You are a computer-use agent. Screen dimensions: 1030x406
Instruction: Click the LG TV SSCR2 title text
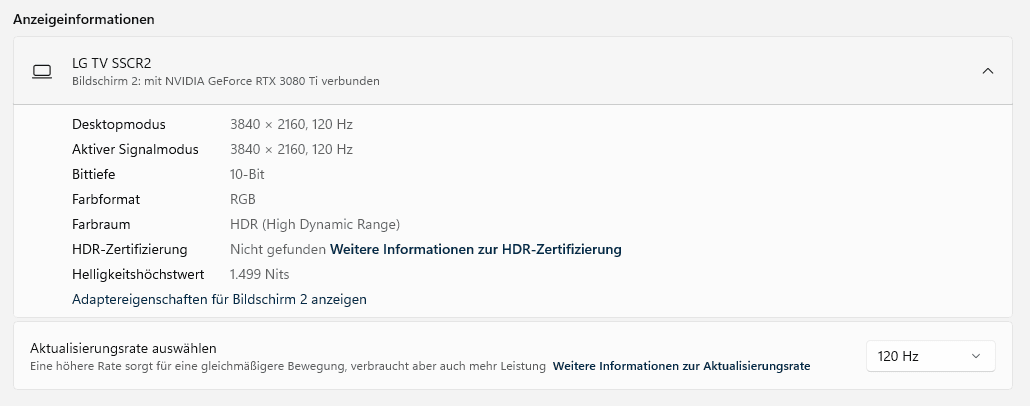click(x=111, y=63)
